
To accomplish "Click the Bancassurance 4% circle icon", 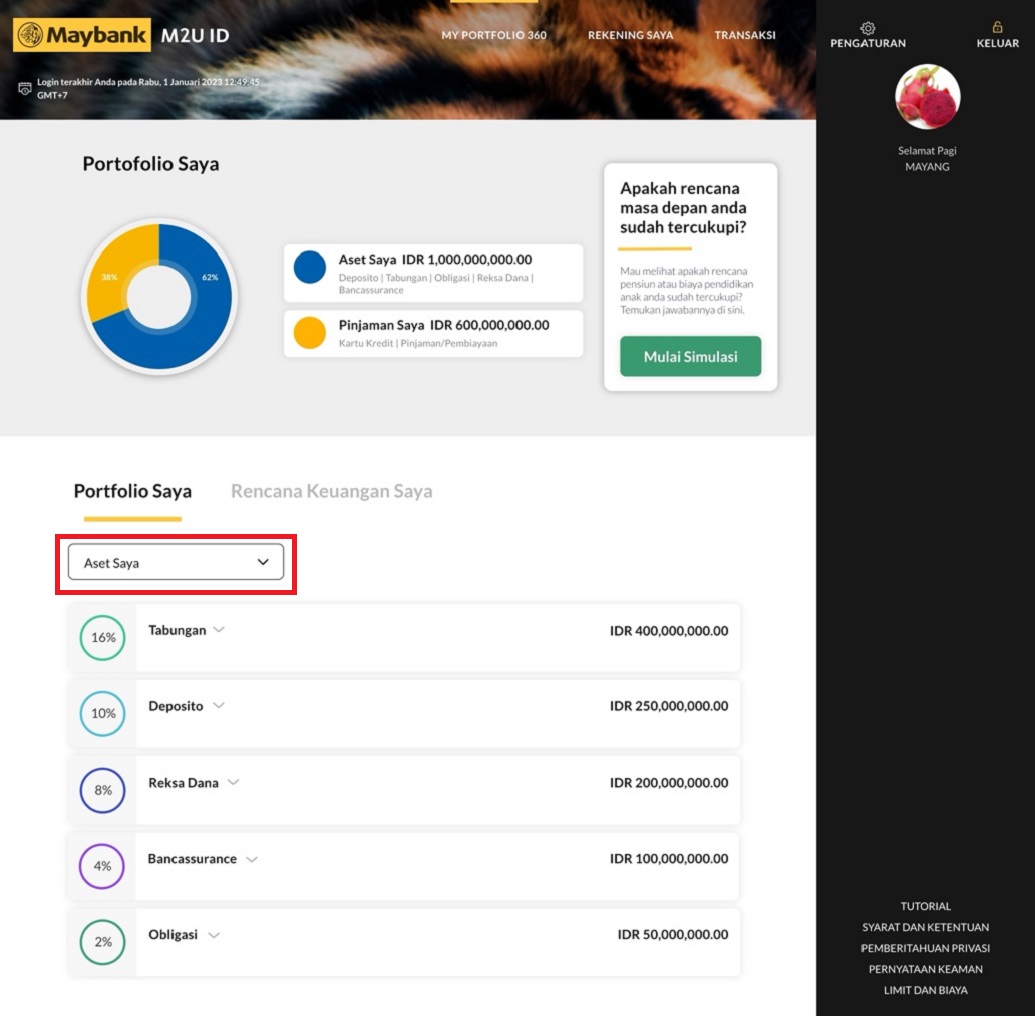I will (x=102, y=866).
